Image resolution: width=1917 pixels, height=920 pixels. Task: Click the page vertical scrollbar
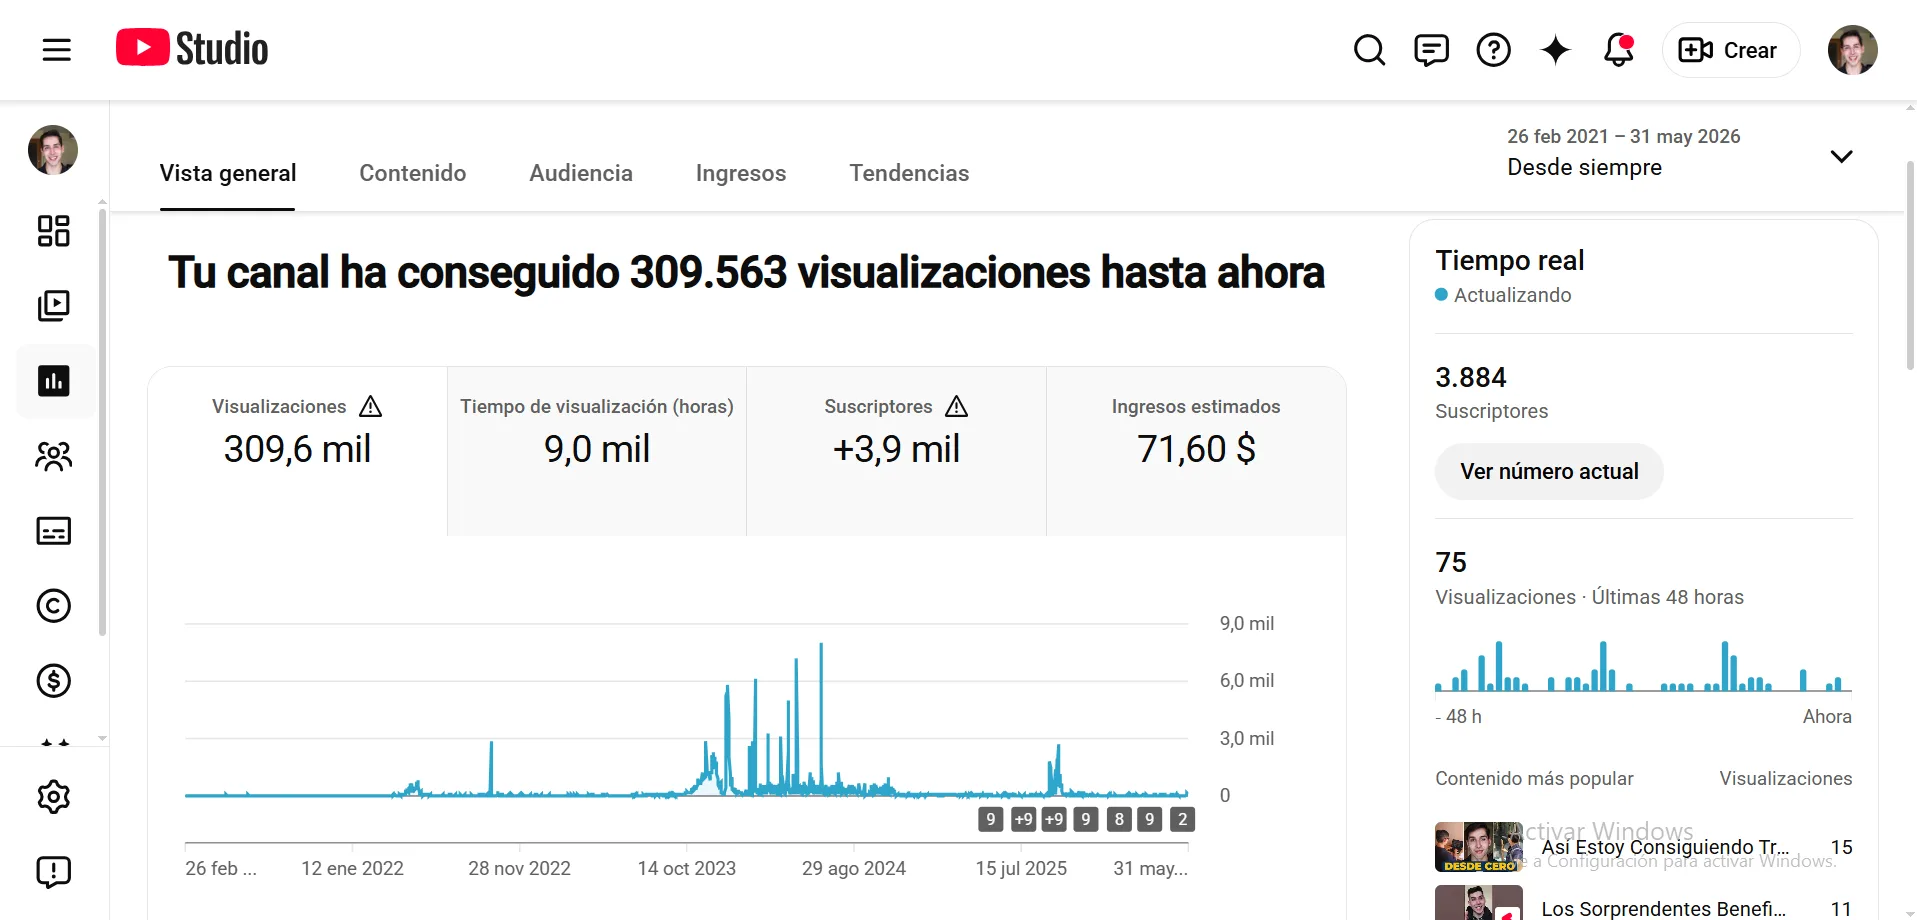[x=1910, y=265]
